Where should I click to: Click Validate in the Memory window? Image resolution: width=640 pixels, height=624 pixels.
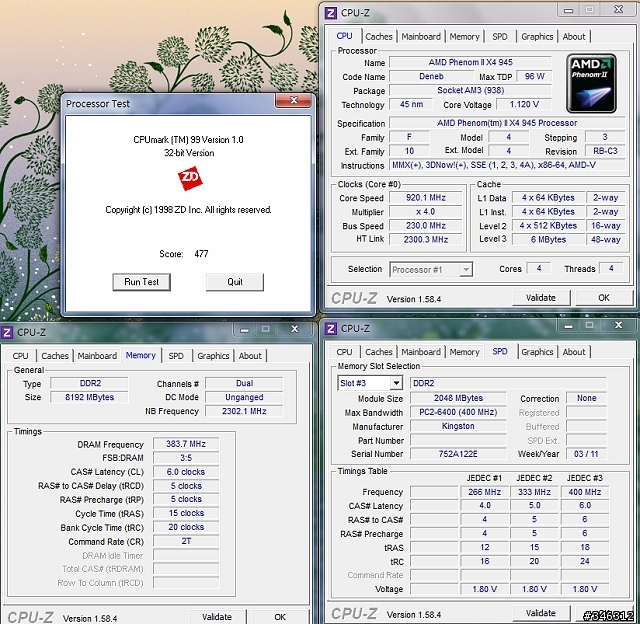217,616
